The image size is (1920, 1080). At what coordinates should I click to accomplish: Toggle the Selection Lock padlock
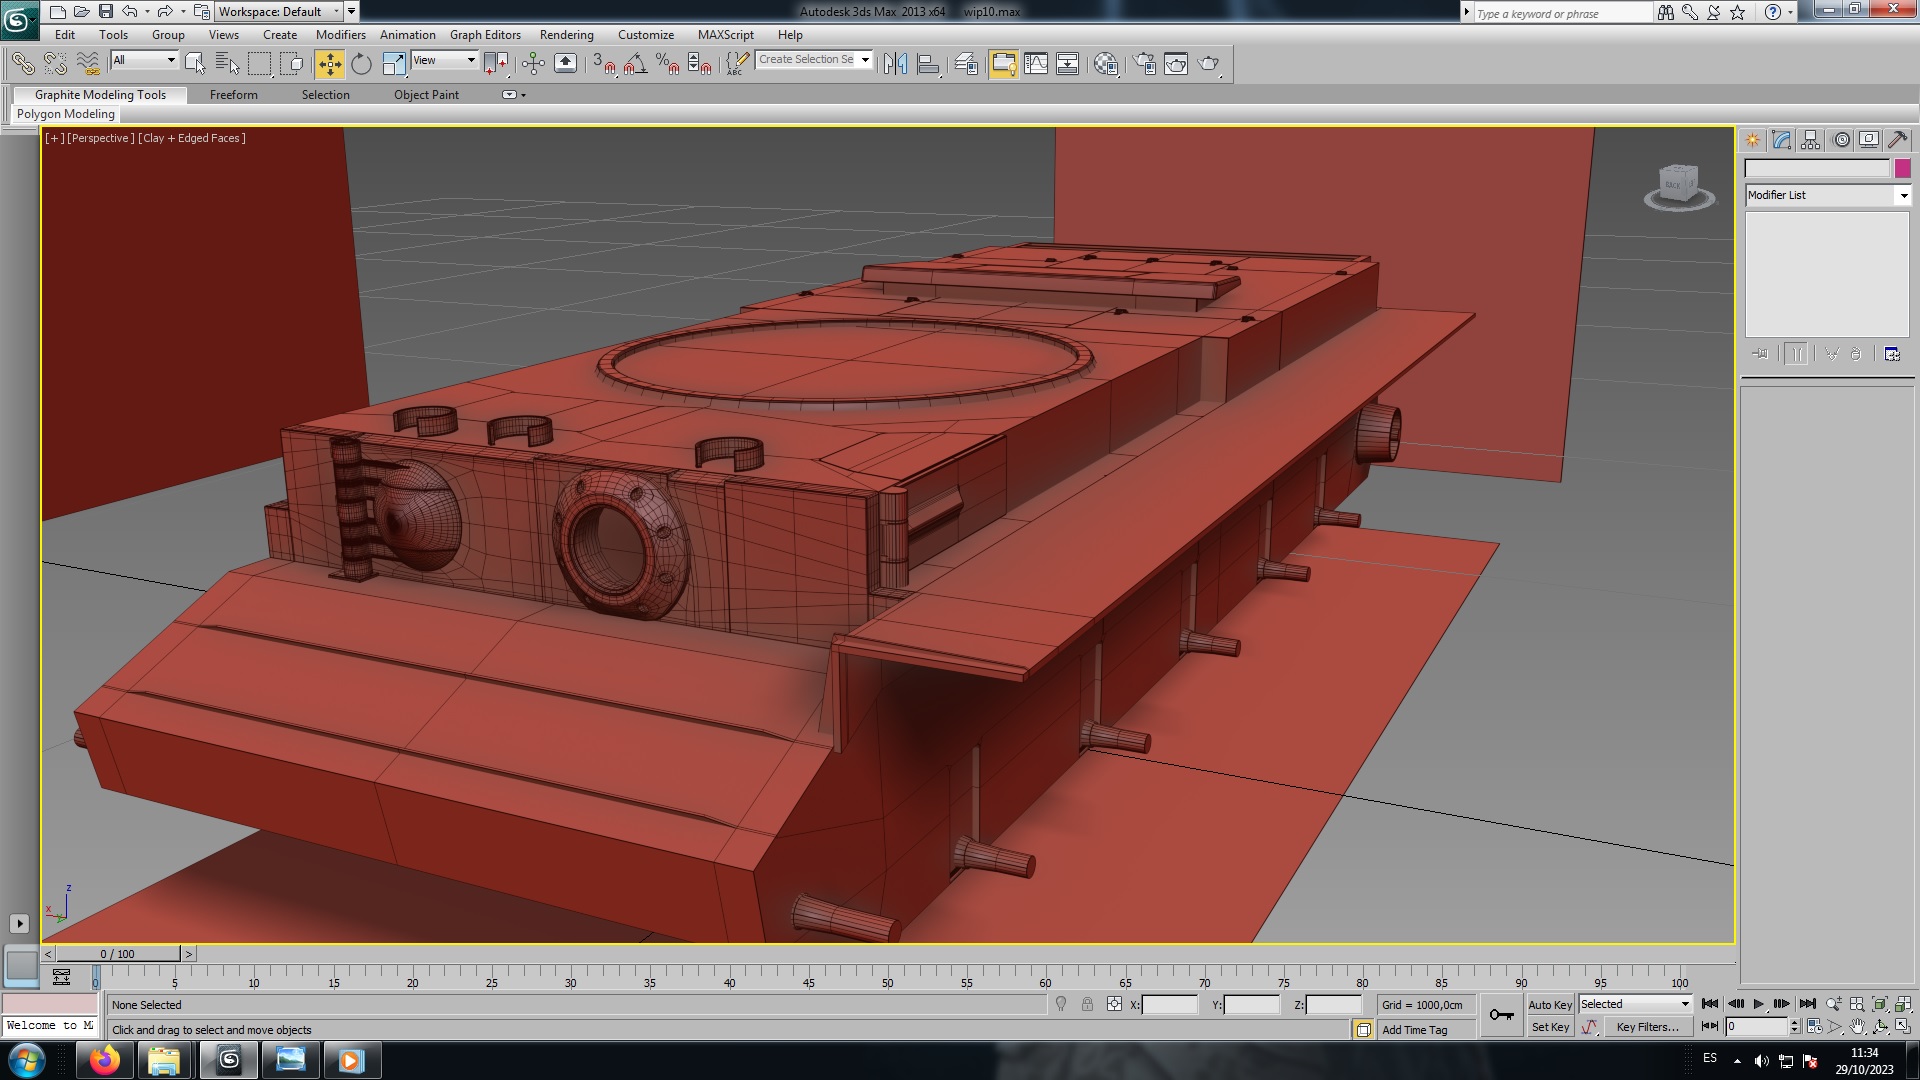[1087, 1005]
